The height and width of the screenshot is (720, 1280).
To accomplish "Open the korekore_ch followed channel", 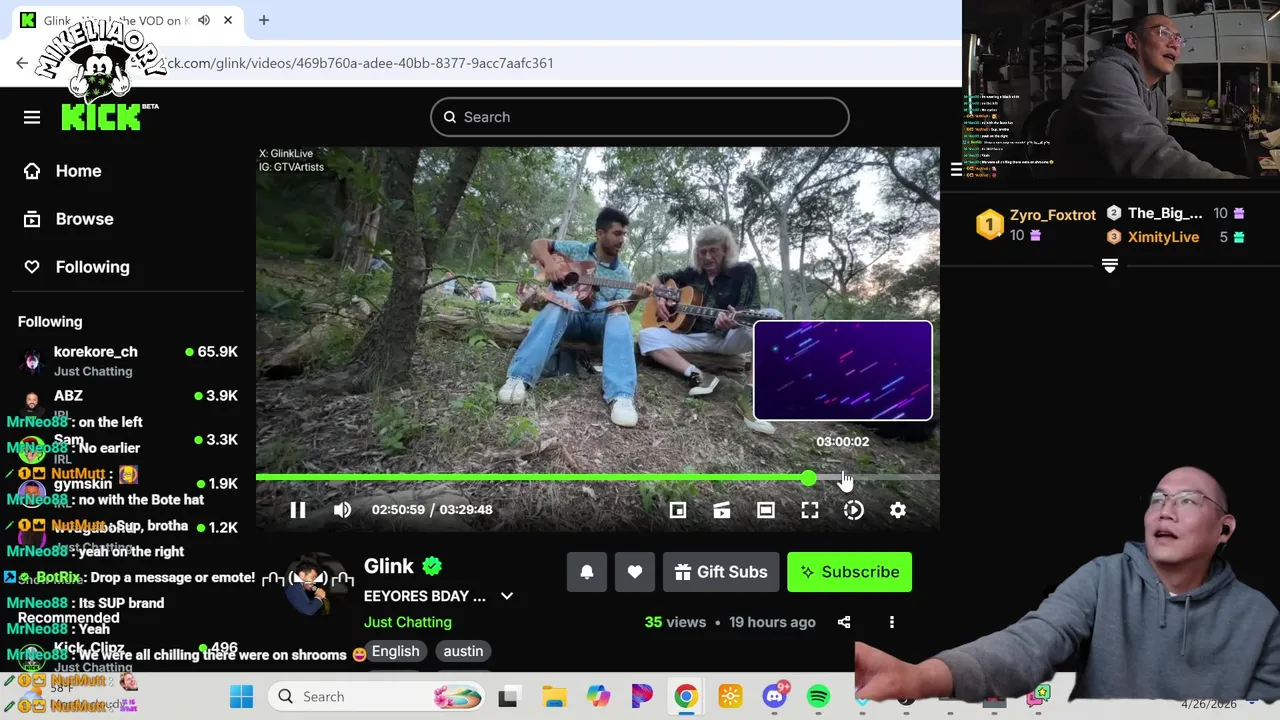I will point(128,360).
